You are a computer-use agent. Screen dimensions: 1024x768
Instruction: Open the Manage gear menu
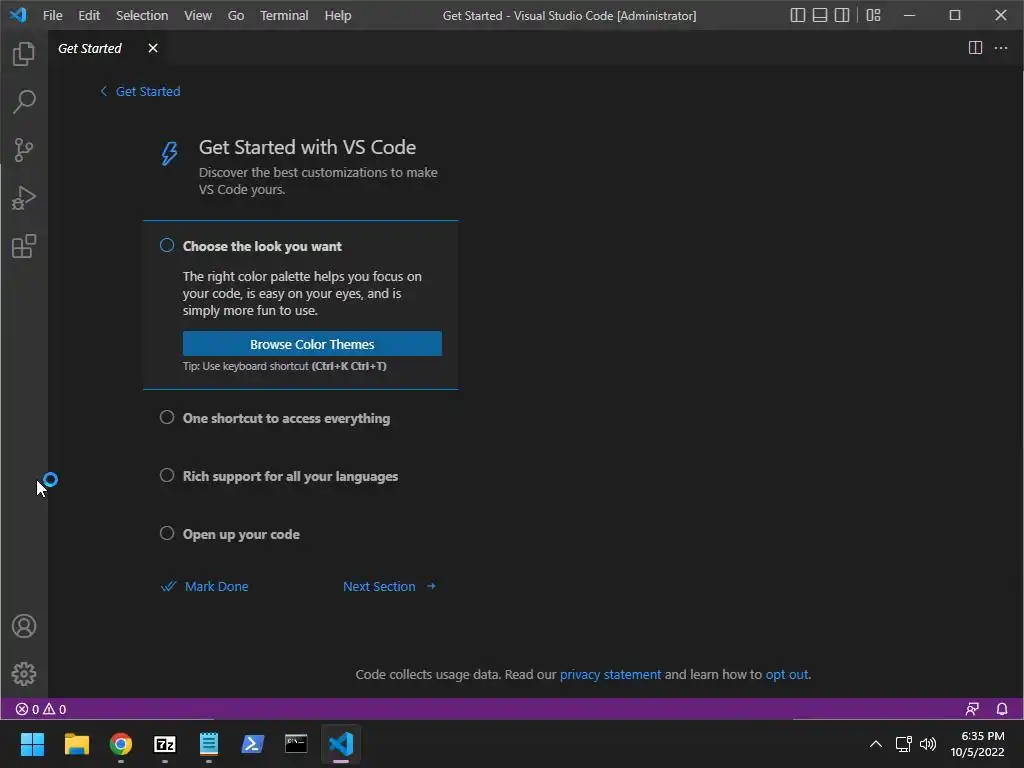pyautogui.click(x=24, y=674)
